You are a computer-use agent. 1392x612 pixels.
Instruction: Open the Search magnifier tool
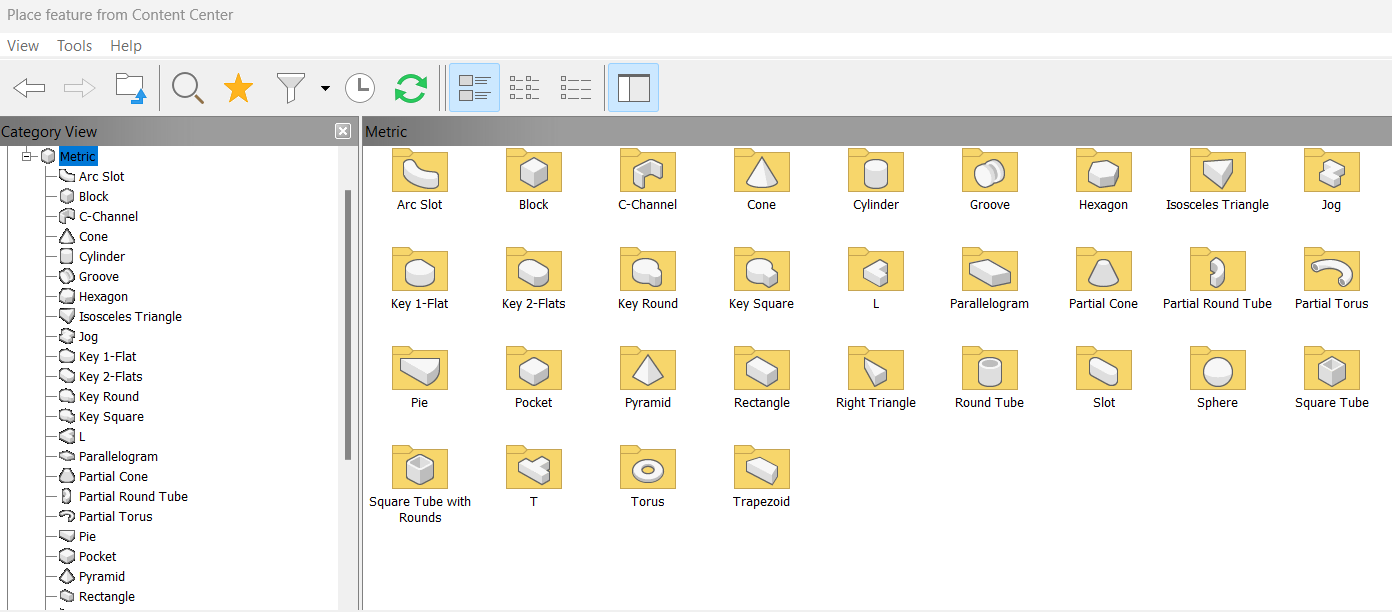coord(187,88)
